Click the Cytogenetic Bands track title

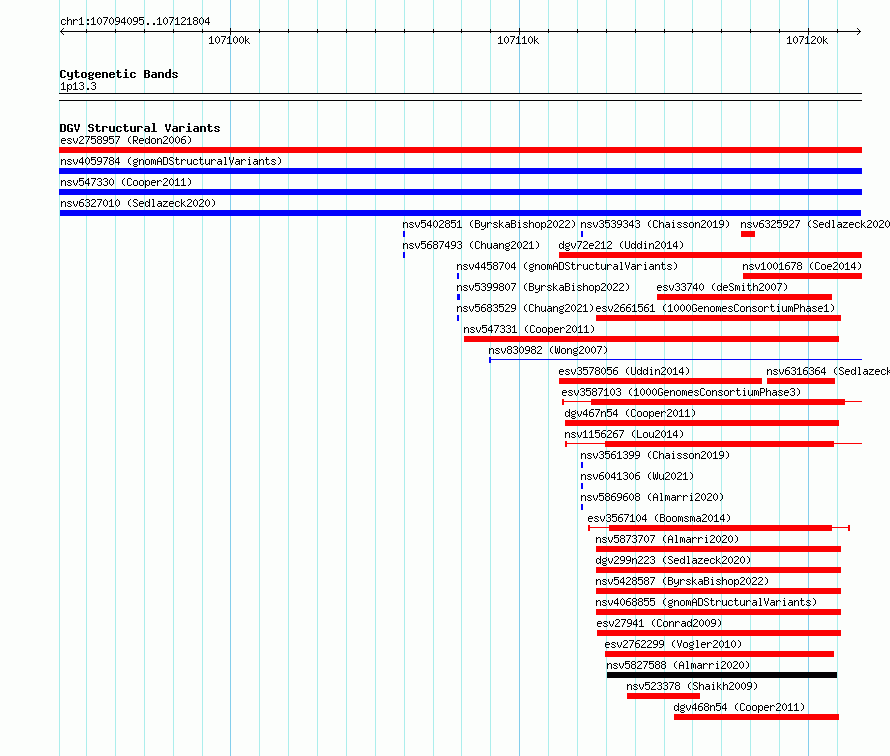point(119,74)
